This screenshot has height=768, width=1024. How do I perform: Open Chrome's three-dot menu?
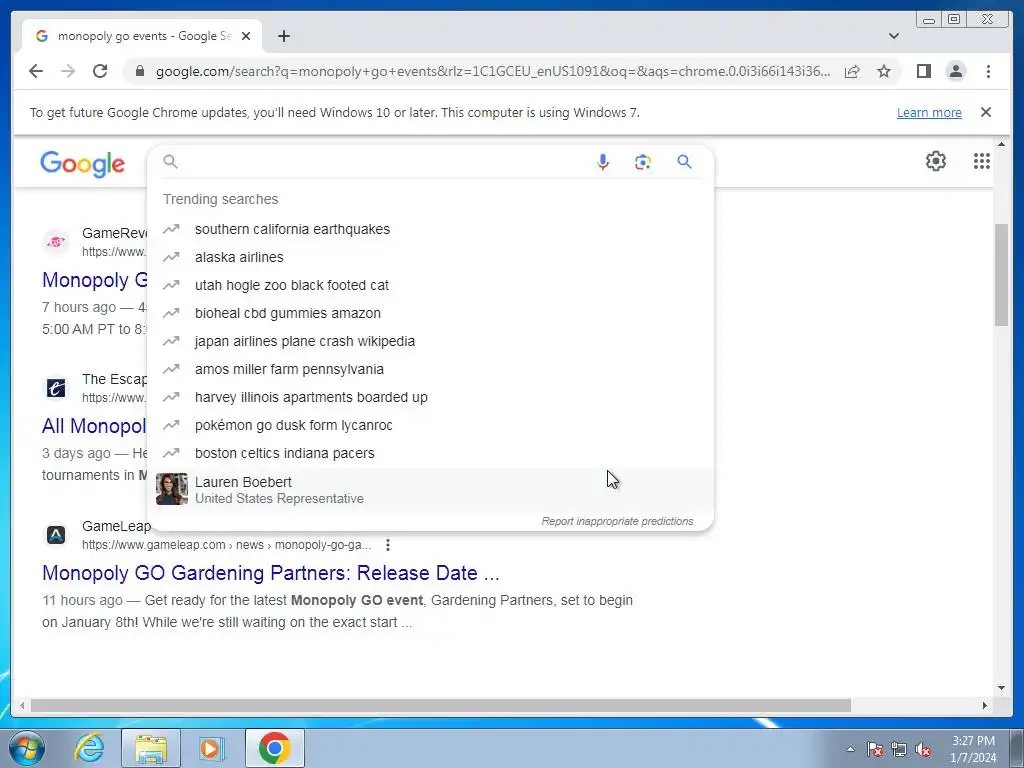988,71
